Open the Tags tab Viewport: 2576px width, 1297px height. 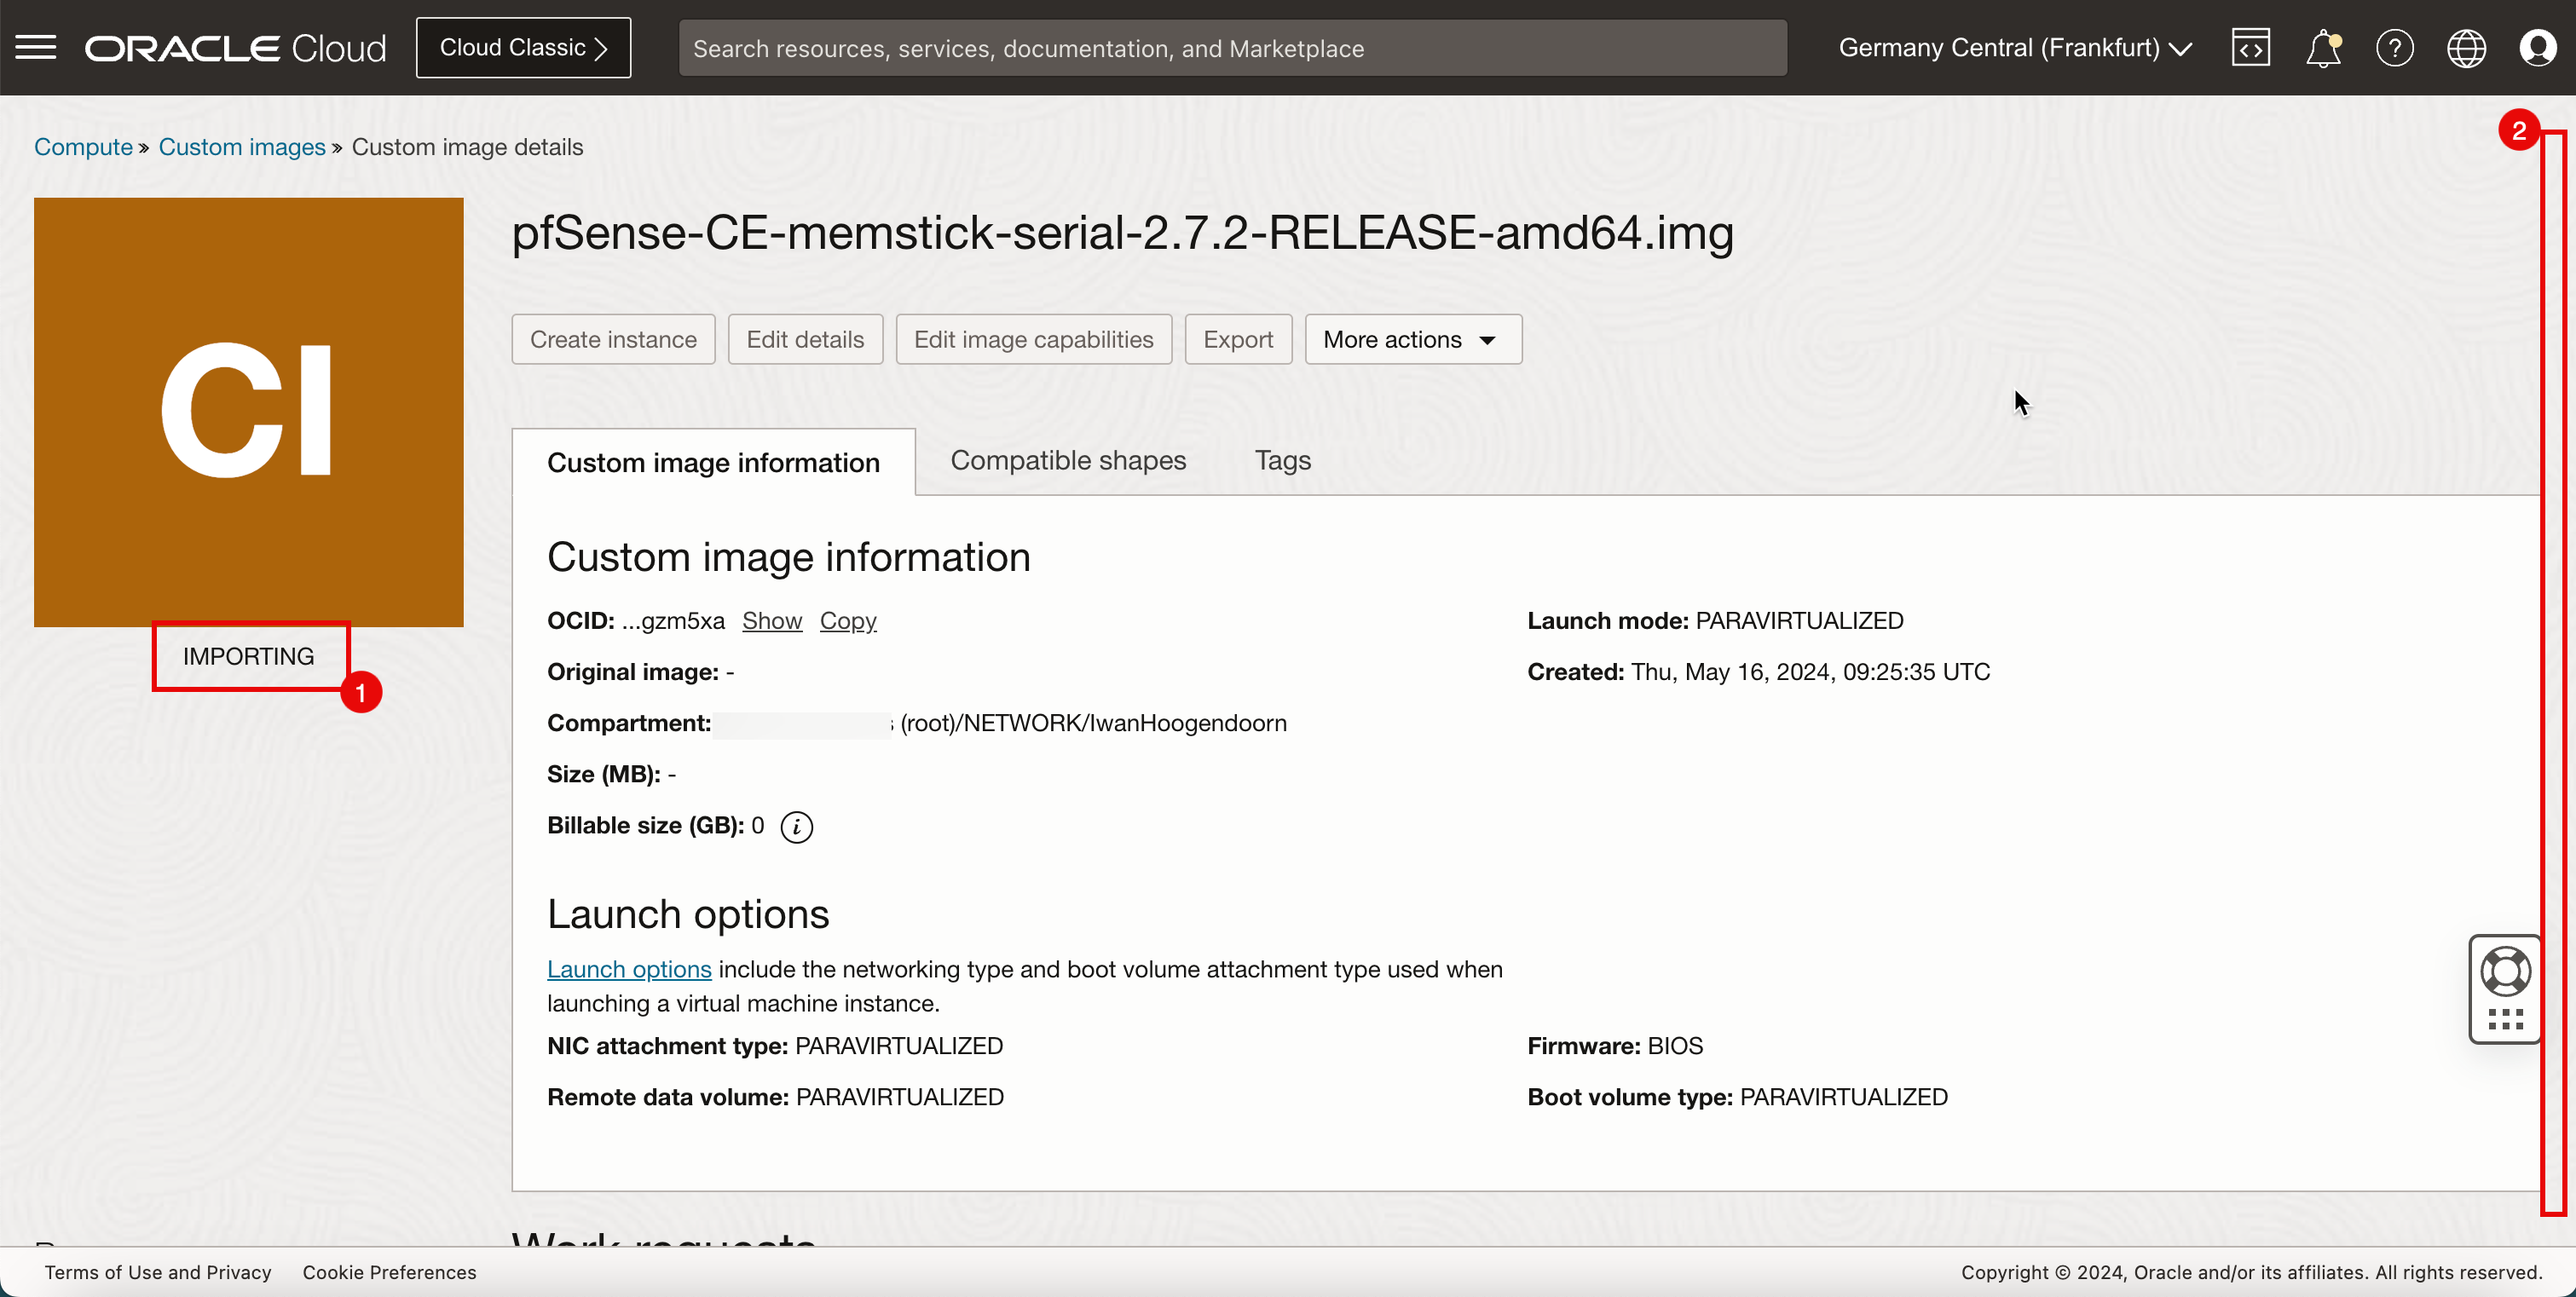[1282, 460]
